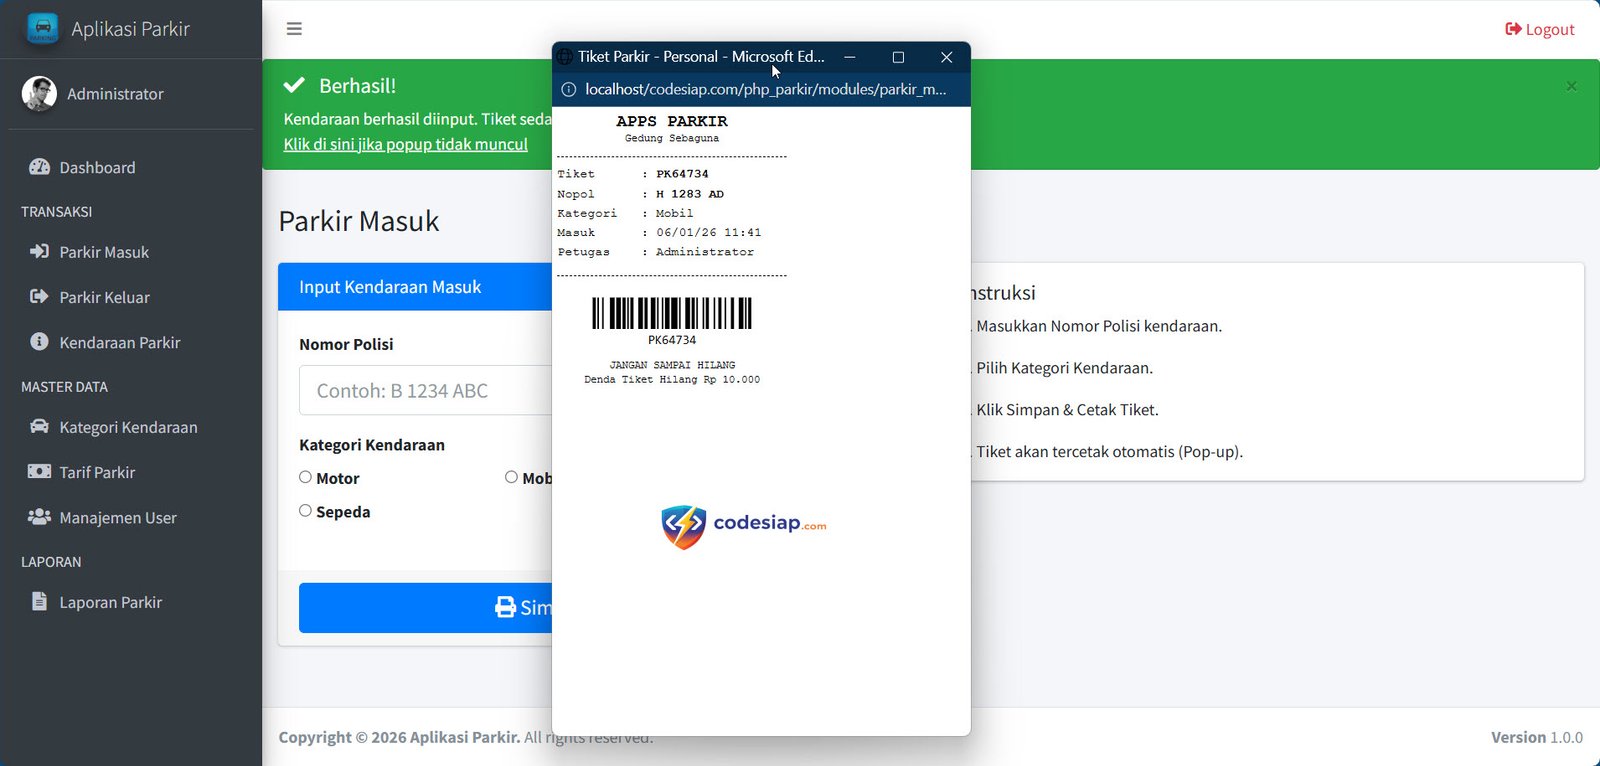This screenshot has height=766, width=1600.
Task: Minimize the Tiket Parkir popup window
Action: 849,57
